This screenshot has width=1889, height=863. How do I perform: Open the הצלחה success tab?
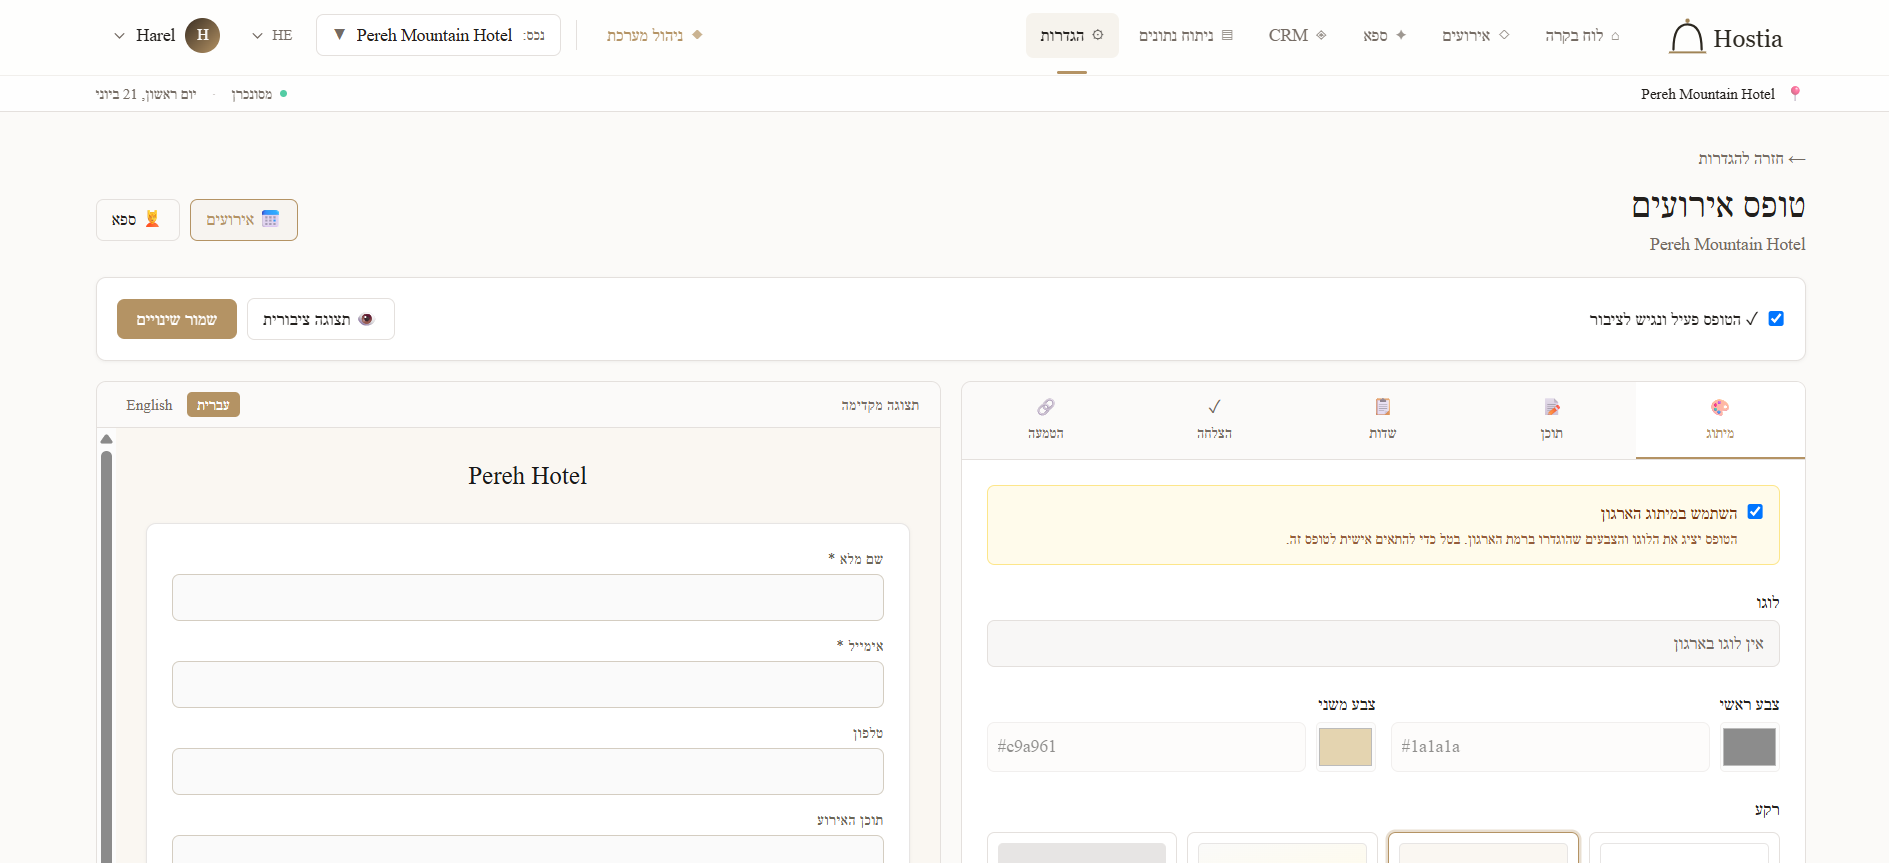(x=1214, y=420)
